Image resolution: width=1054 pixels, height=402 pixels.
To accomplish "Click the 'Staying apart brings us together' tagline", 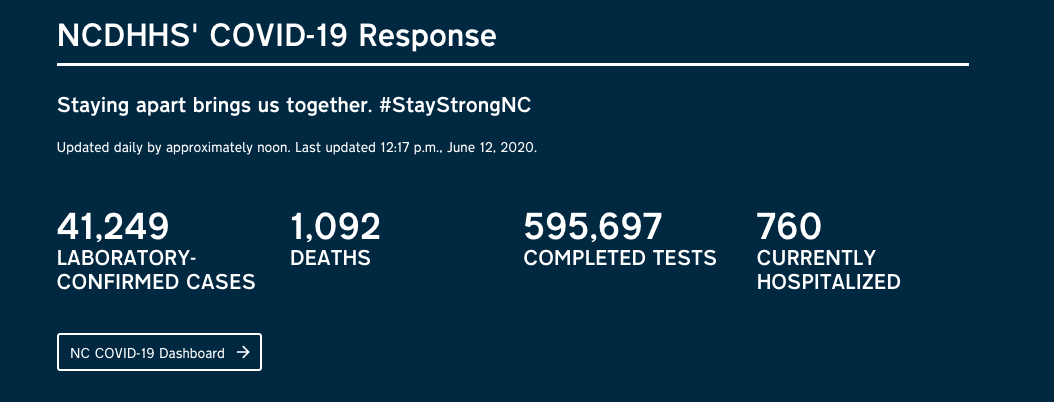I will (215, 106).
